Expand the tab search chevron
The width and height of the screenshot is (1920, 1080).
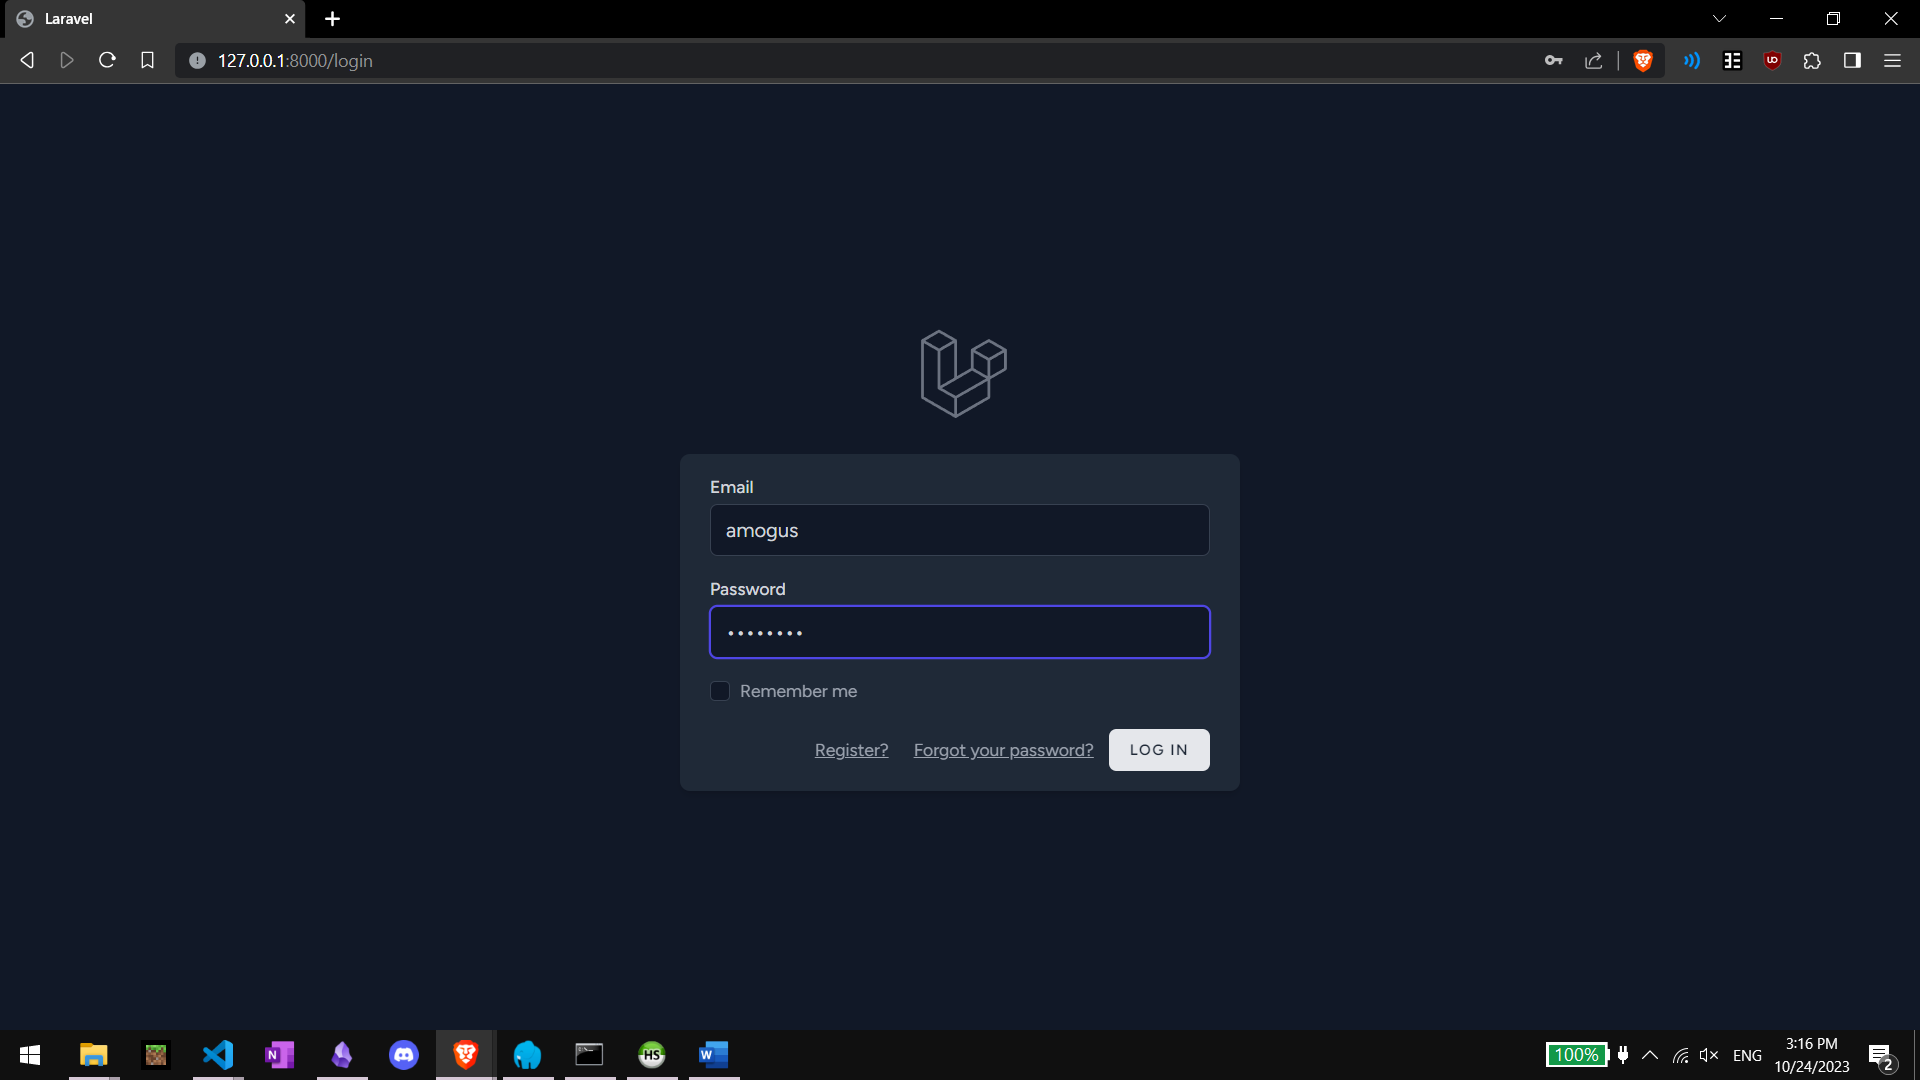(1719, 18)
